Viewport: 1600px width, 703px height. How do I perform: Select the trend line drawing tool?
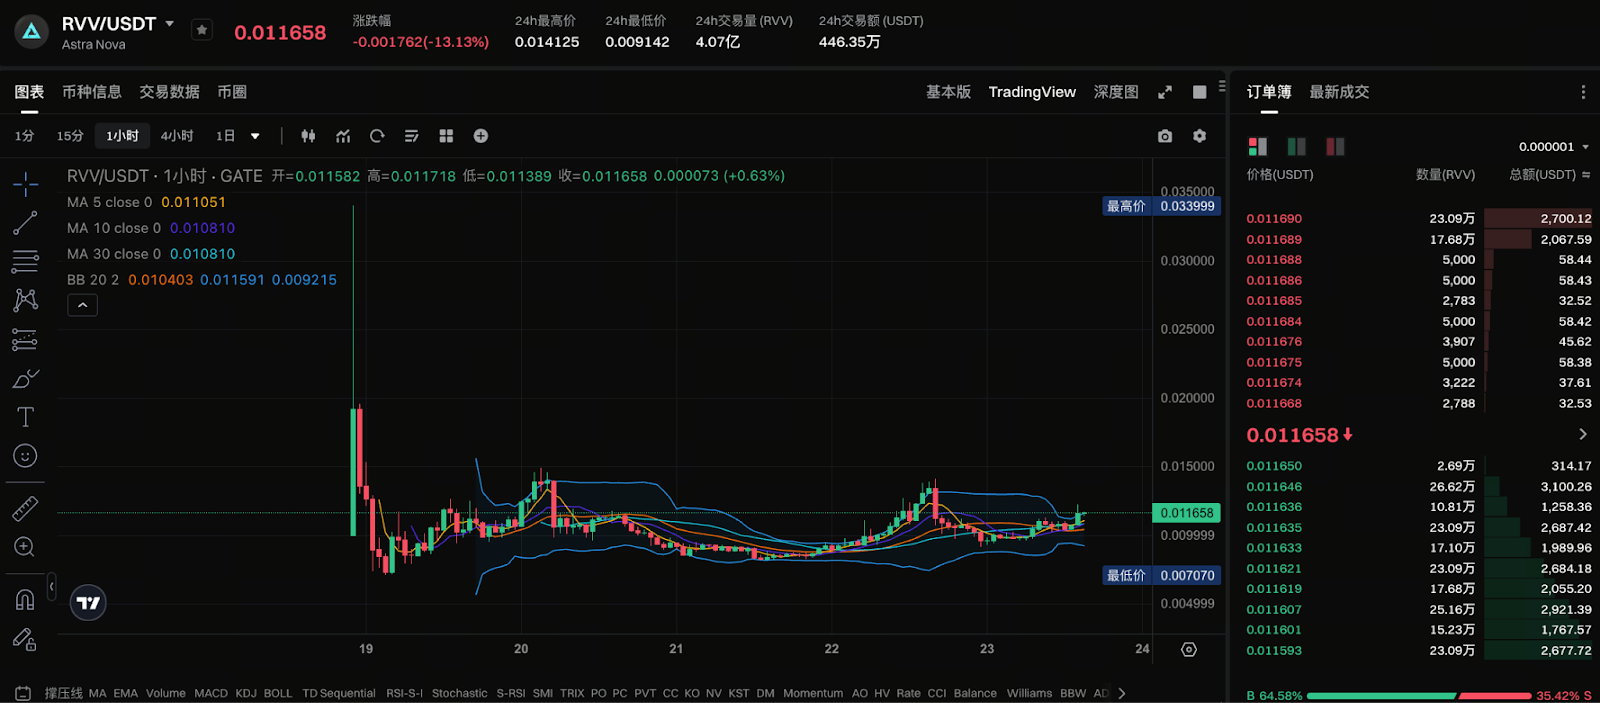(25, 223)
